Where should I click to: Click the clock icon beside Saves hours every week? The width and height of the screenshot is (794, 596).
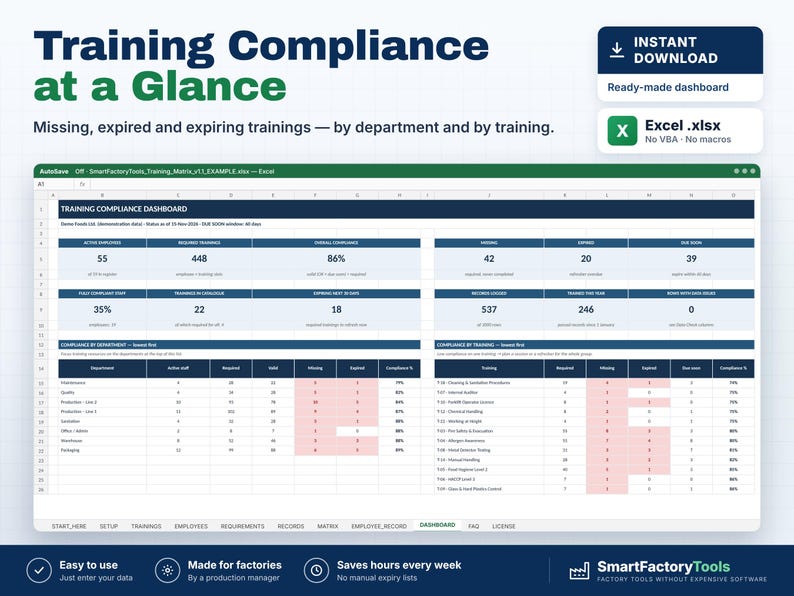[x=316, y=571]
